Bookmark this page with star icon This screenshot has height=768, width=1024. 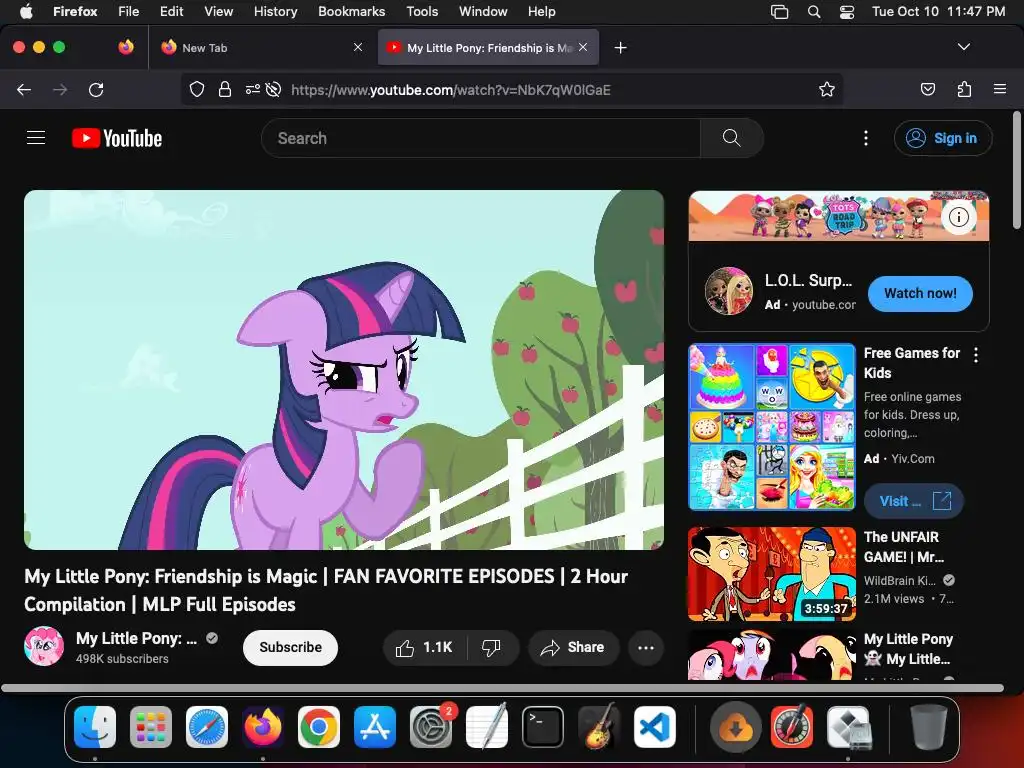(827, 89)
